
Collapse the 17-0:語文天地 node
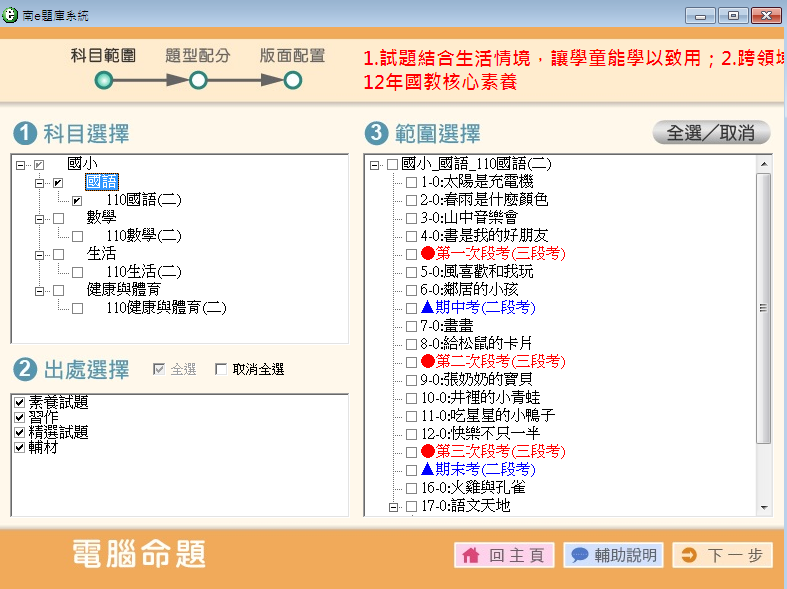(393, 507)
